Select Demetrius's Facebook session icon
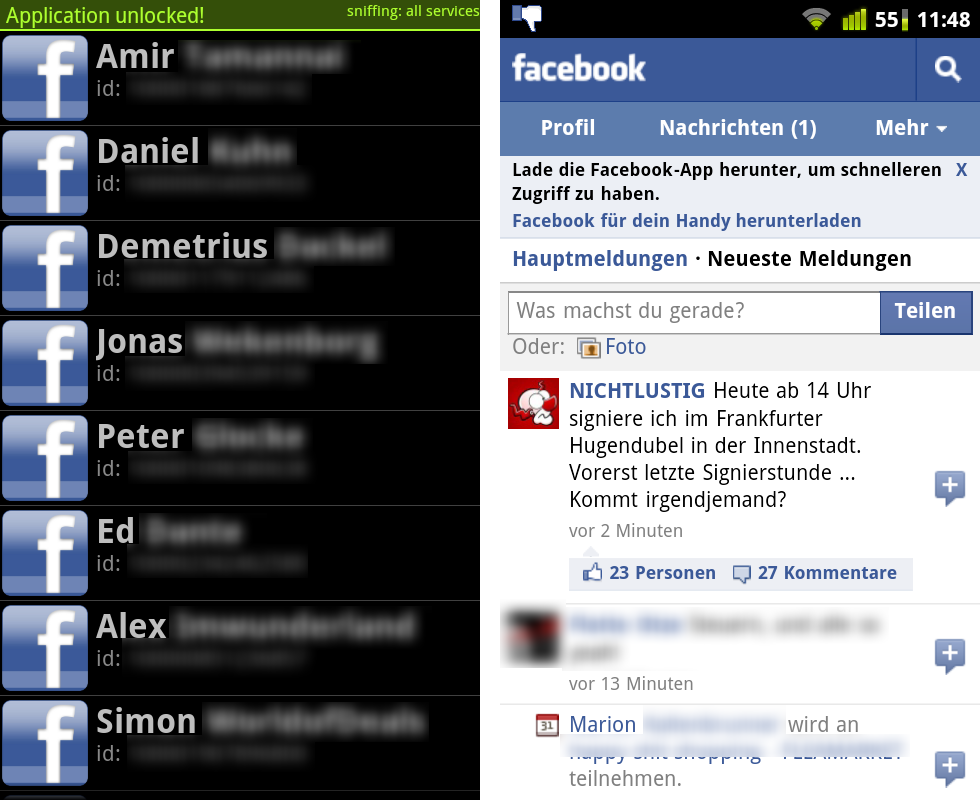Screen dimensions: 980x800 [x=45, y=268]
